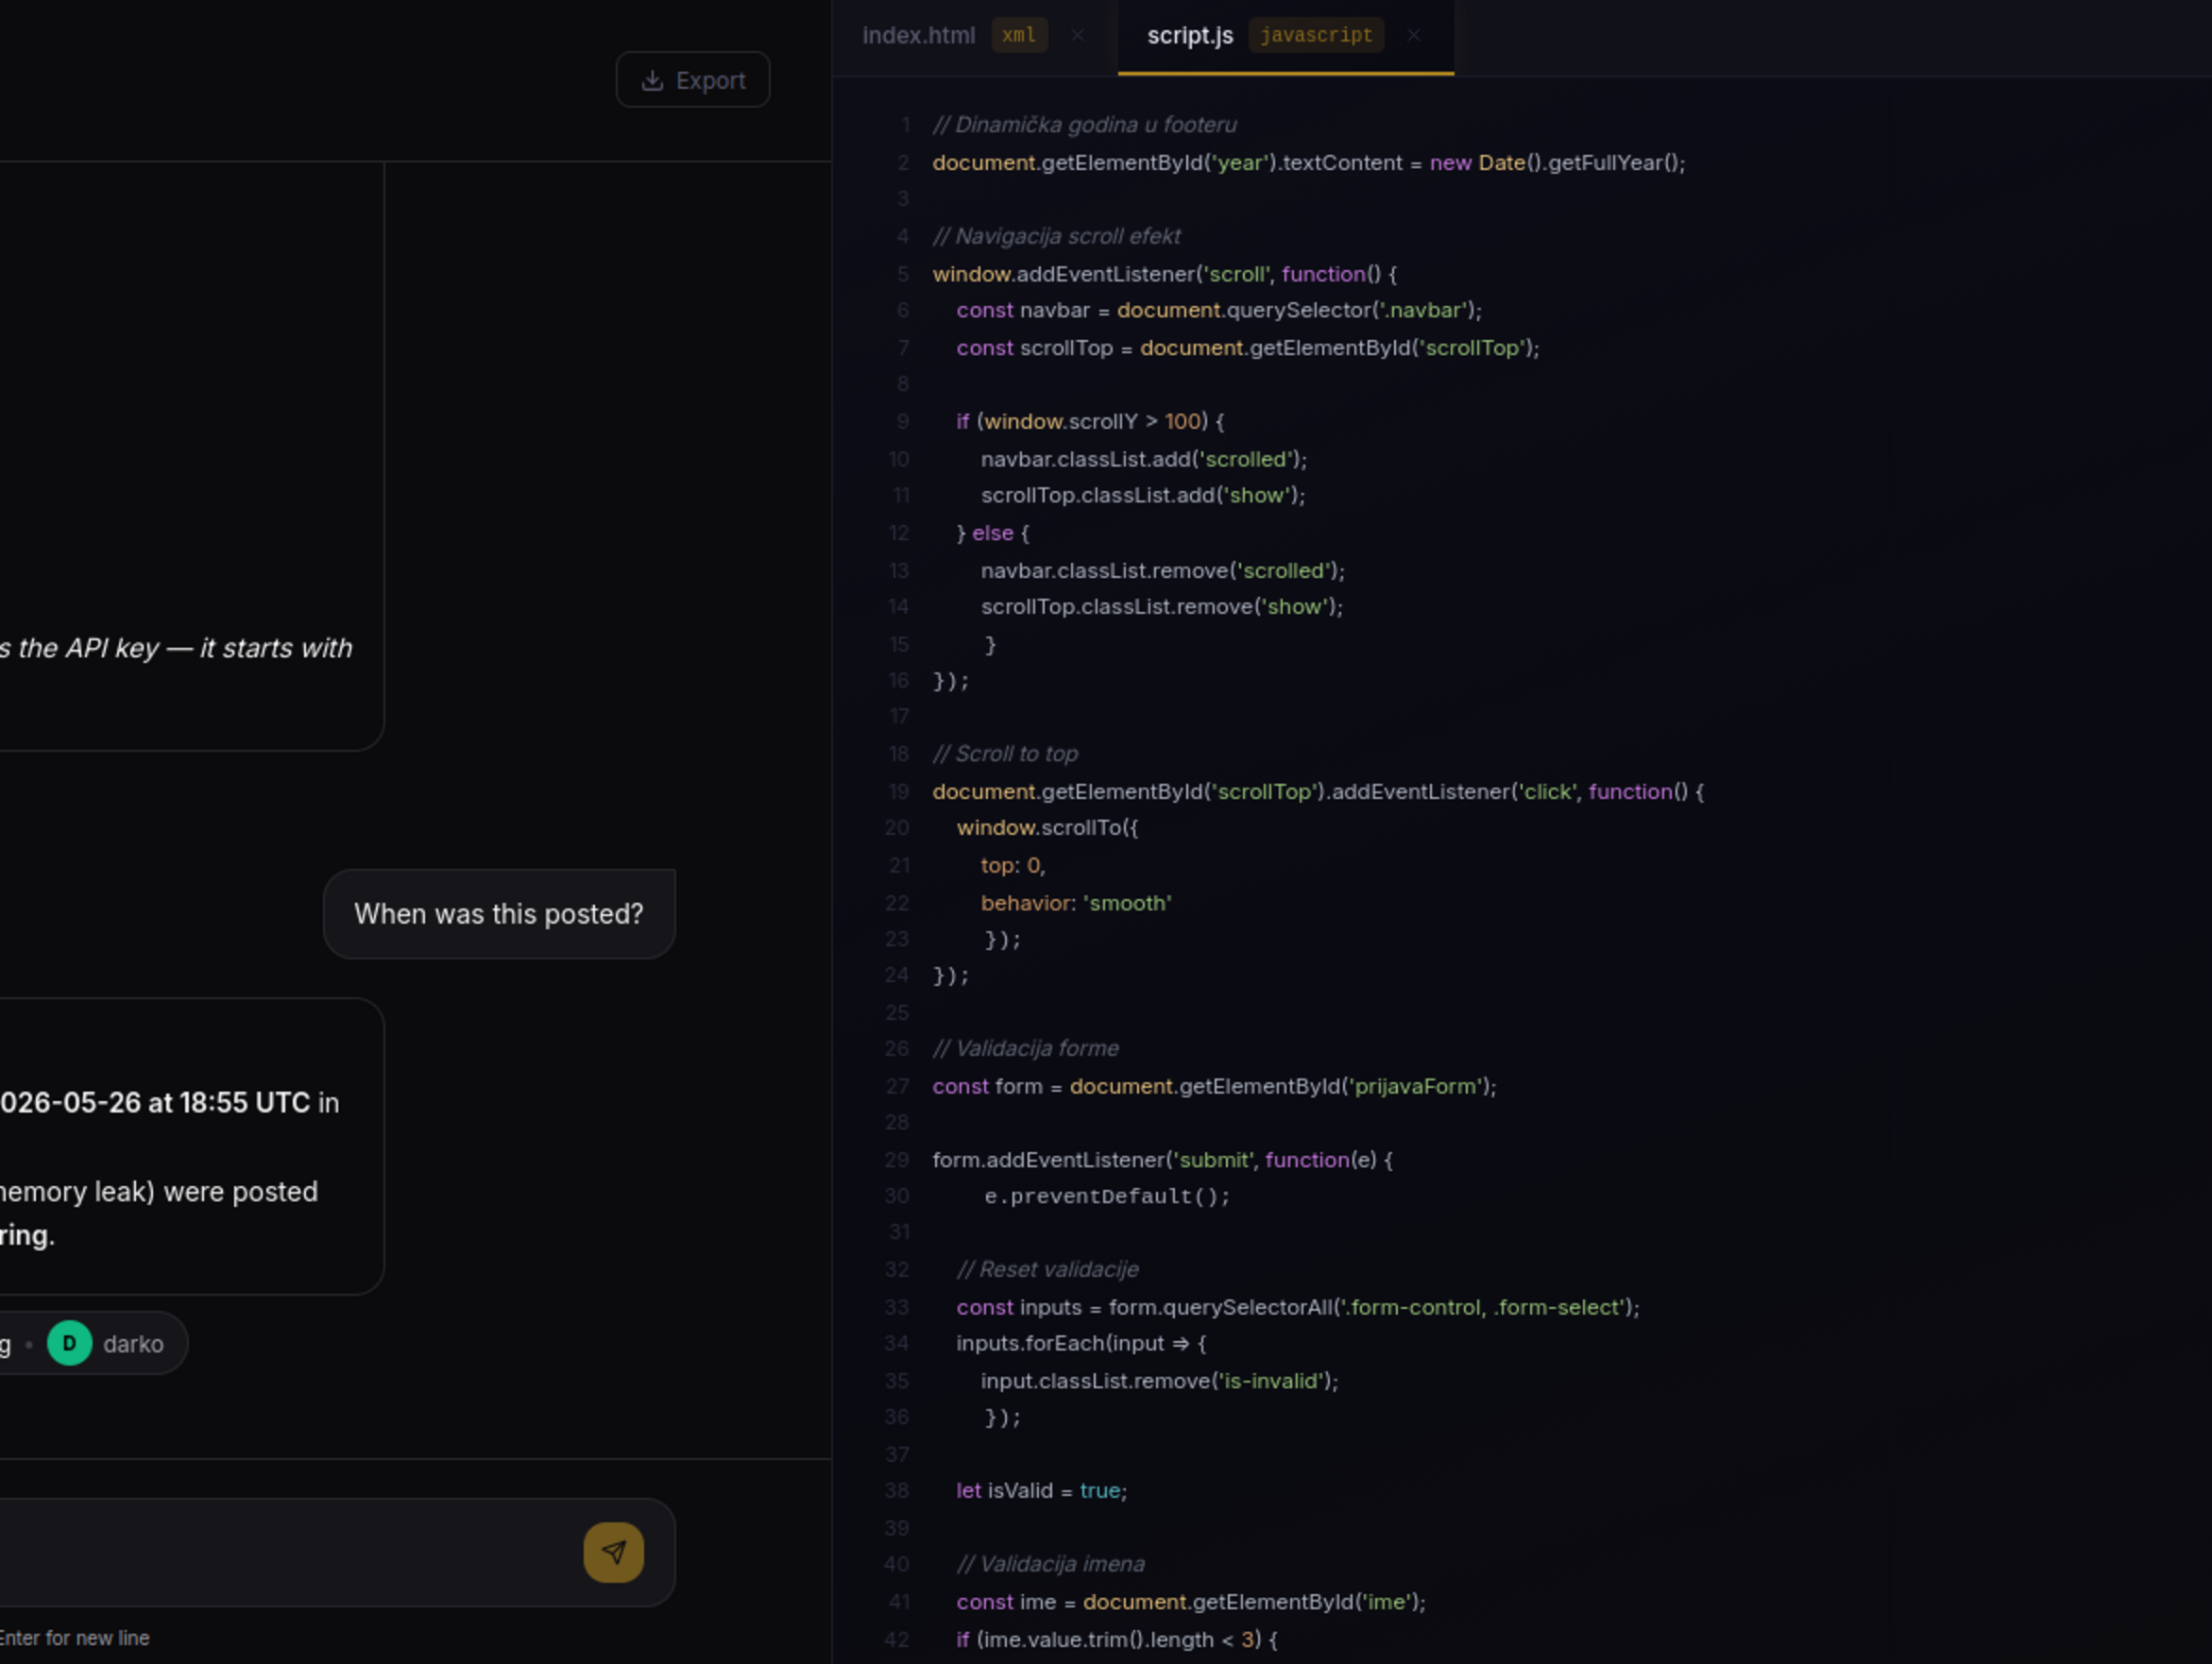Screen dimensions: 2212x1664
Task: Click 'memory leak) were posted' text
Action: (159, 1192)
